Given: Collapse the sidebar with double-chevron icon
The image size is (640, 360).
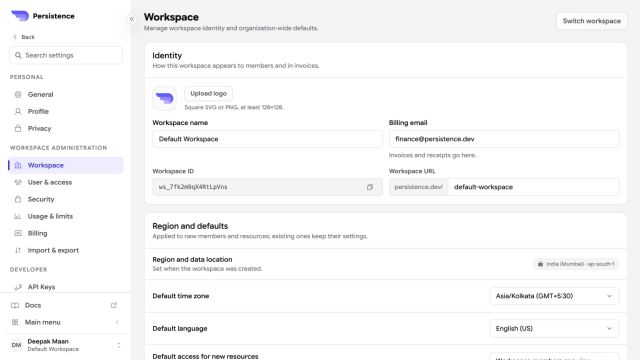Looking at the screenshot, I should [132, 19].
